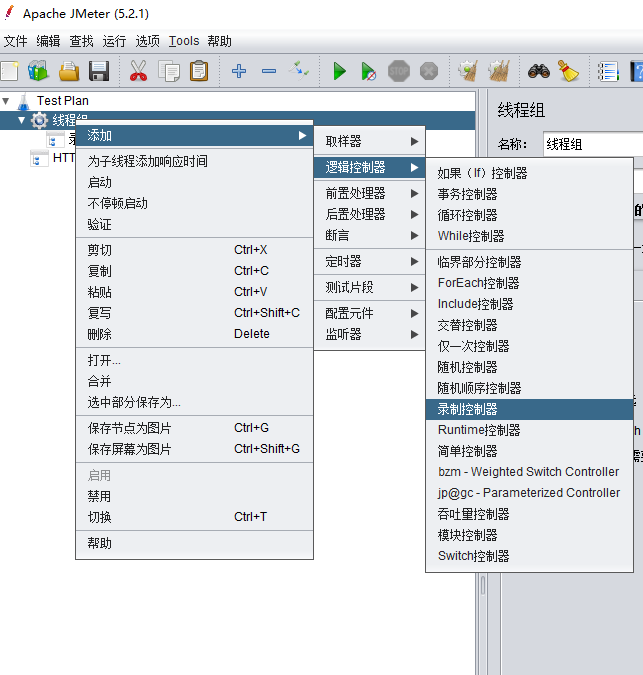The height and width of the screenshot is (675, 643).
Task: Click the Shutdown round X icon
Action: [x=429, y=71]
